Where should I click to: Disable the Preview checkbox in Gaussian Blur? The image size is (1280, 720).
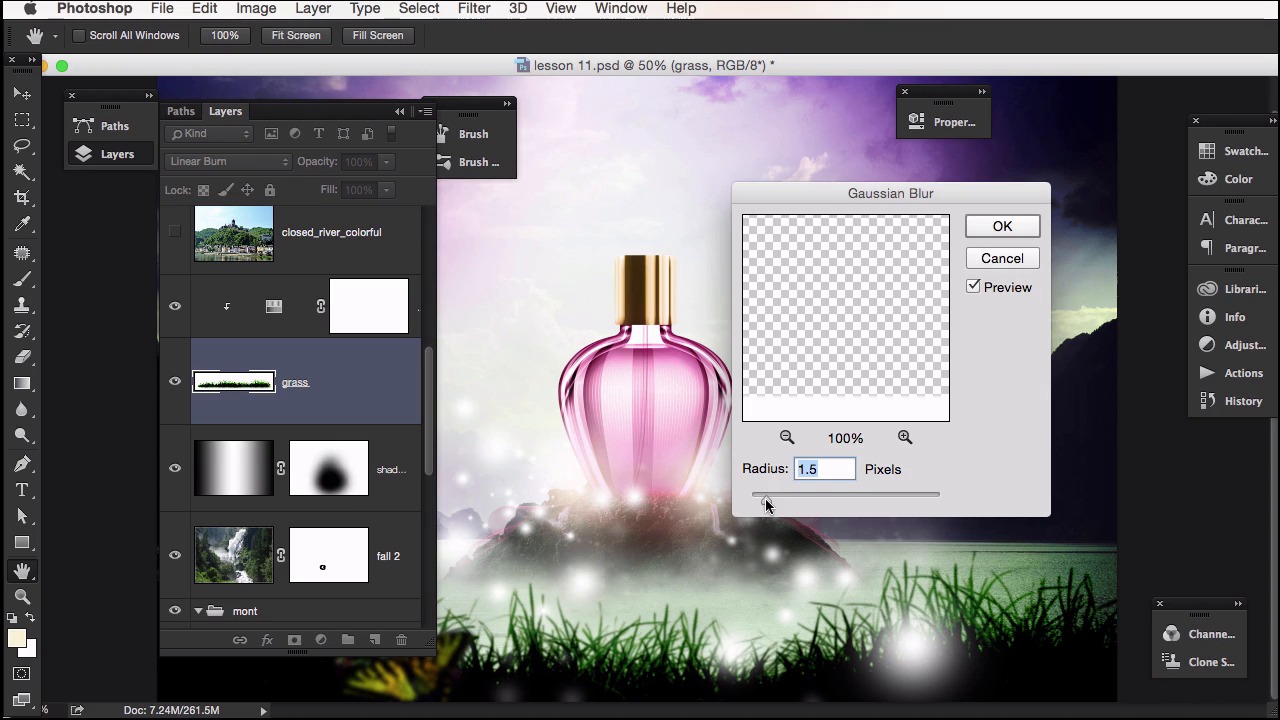pyautogui.click(x=973, y=287)
